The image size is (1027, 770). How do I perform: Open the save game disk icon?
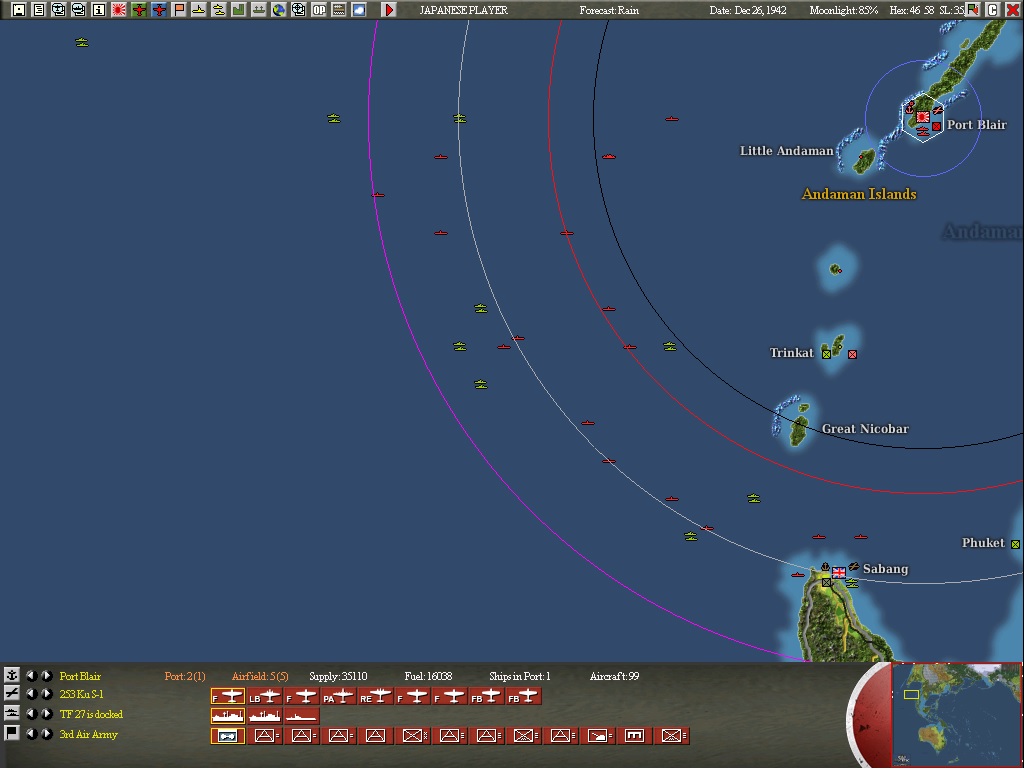point(19,10)
